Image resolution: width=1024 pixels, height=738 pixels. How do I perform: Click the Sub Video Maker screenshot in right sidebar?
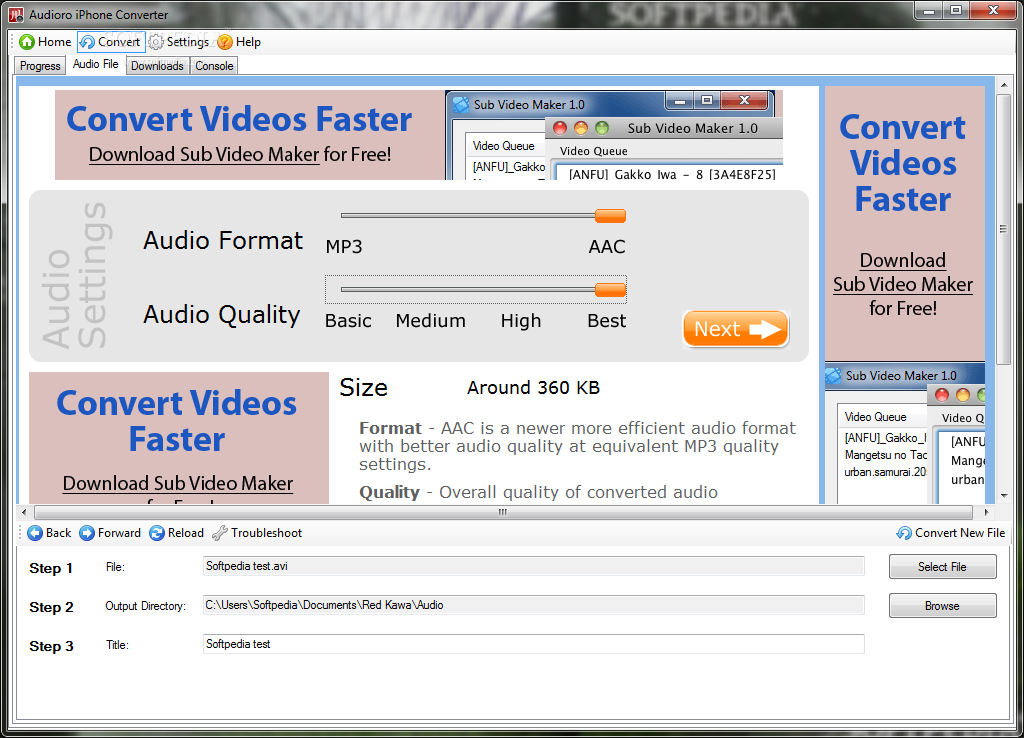click(905, 433)
